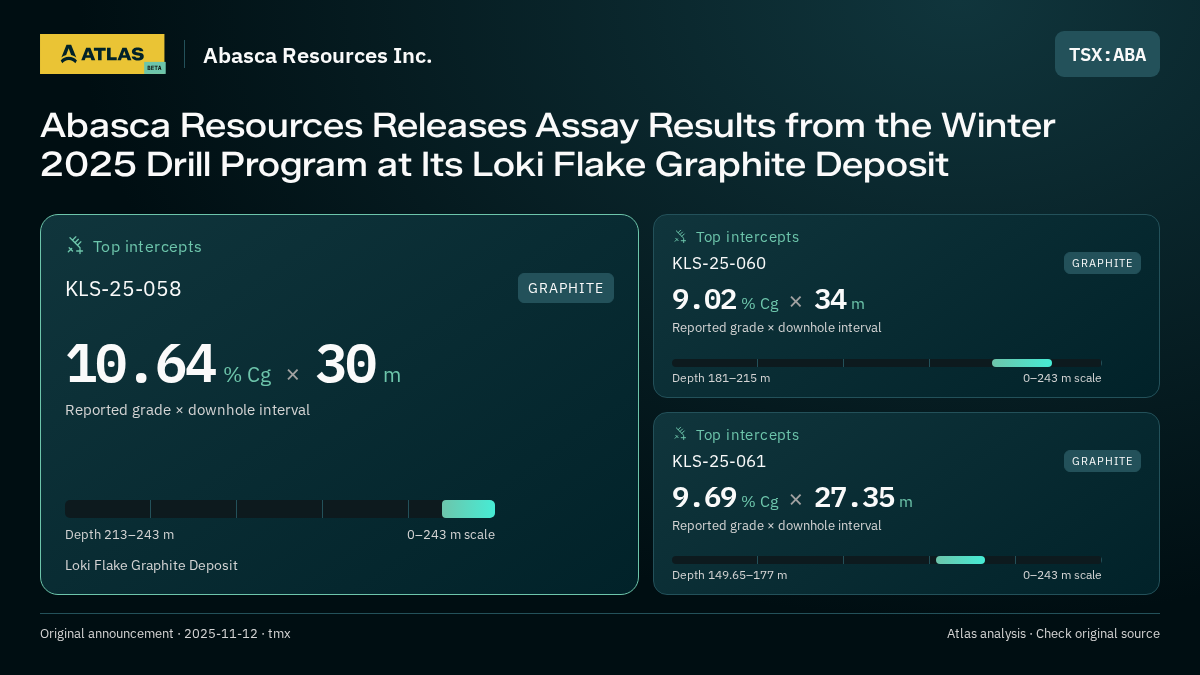Click the KLS-25-060 depth interval bar

(886, 363)
